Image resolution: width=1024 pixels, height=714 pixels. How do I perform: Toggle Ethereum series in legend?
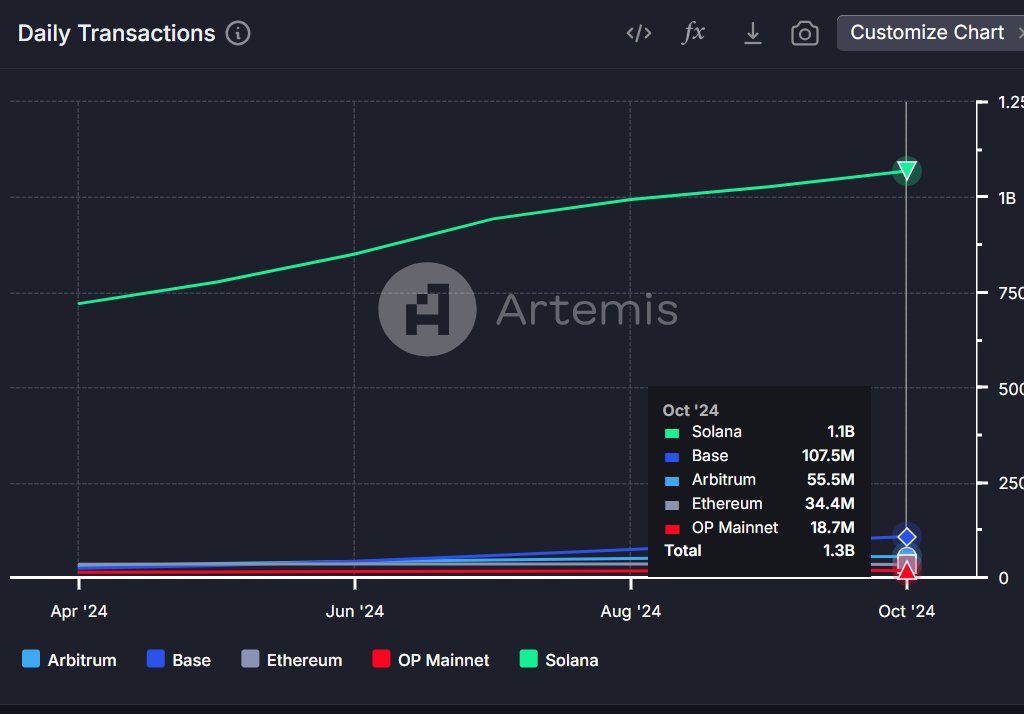292,660
